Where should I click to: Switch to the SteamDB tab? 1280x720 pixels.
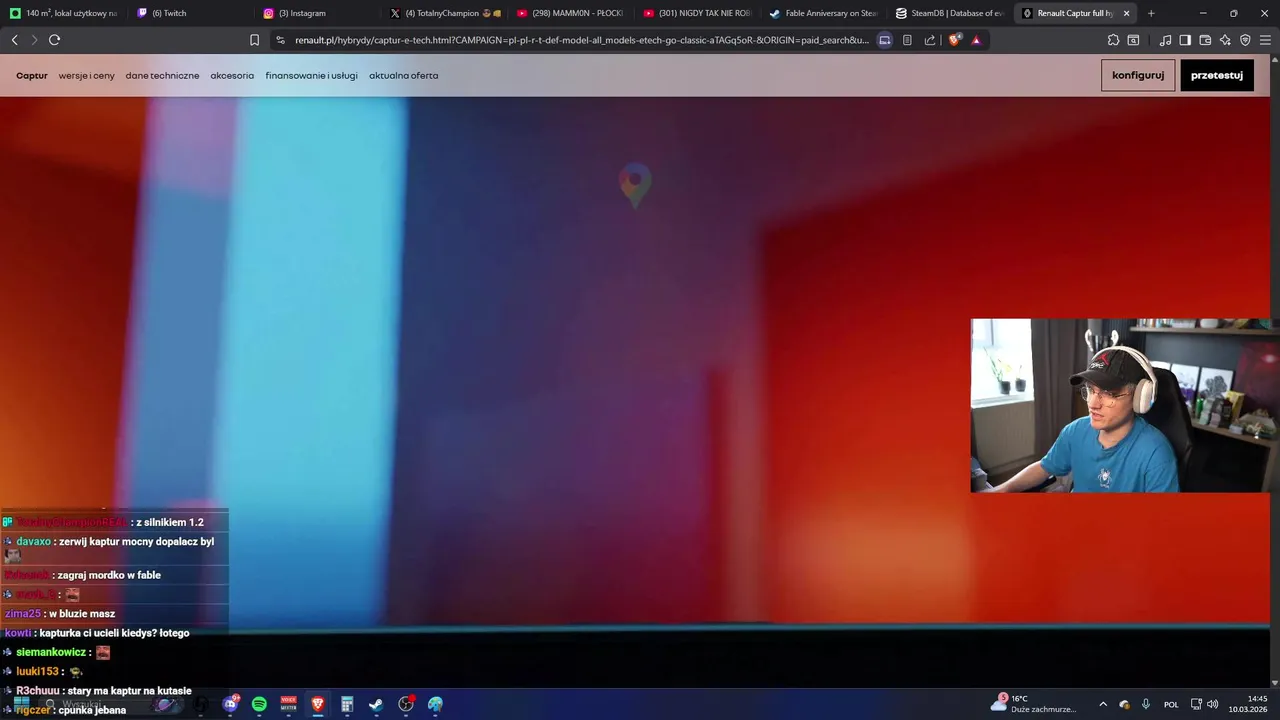point(951,13)
